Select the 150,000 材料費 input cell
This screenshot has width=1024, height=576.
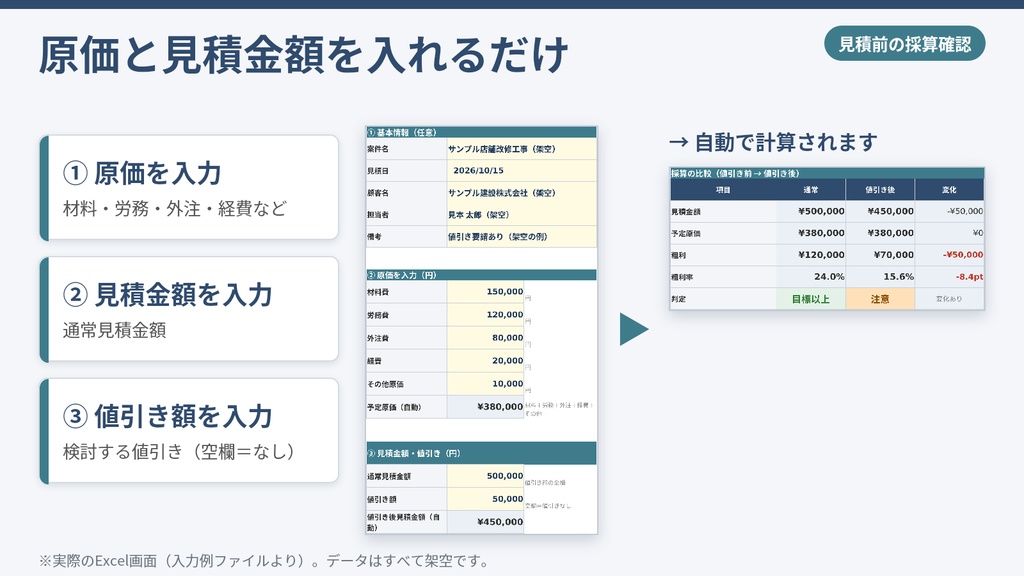[485, 292]
